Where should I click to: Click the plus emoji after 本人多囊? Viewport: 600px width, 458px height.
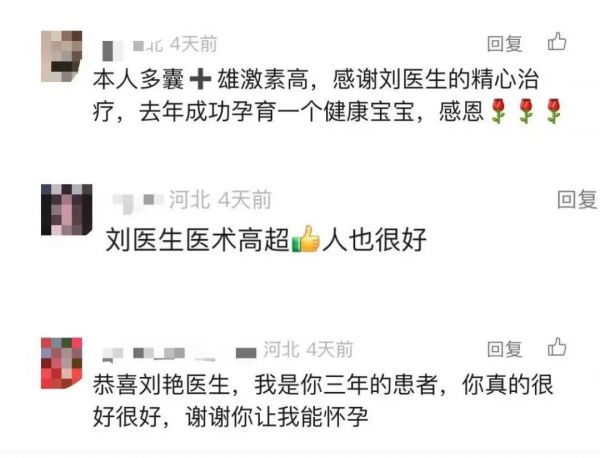[201, 80]
